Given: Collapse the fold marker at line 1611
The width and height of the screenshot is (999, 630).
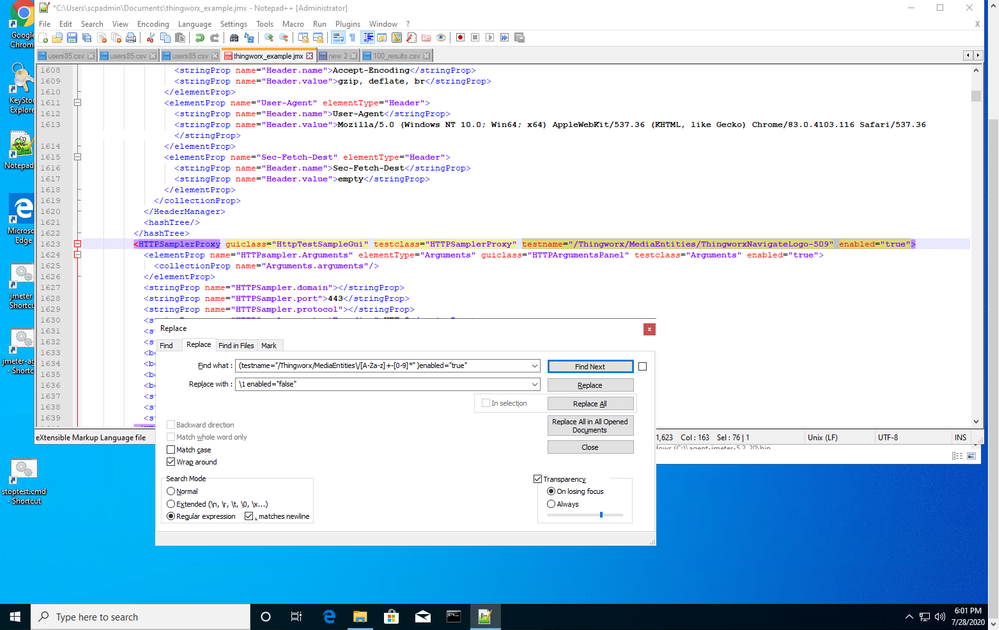Looking at the screenshot, I should (x=77, y=103).
